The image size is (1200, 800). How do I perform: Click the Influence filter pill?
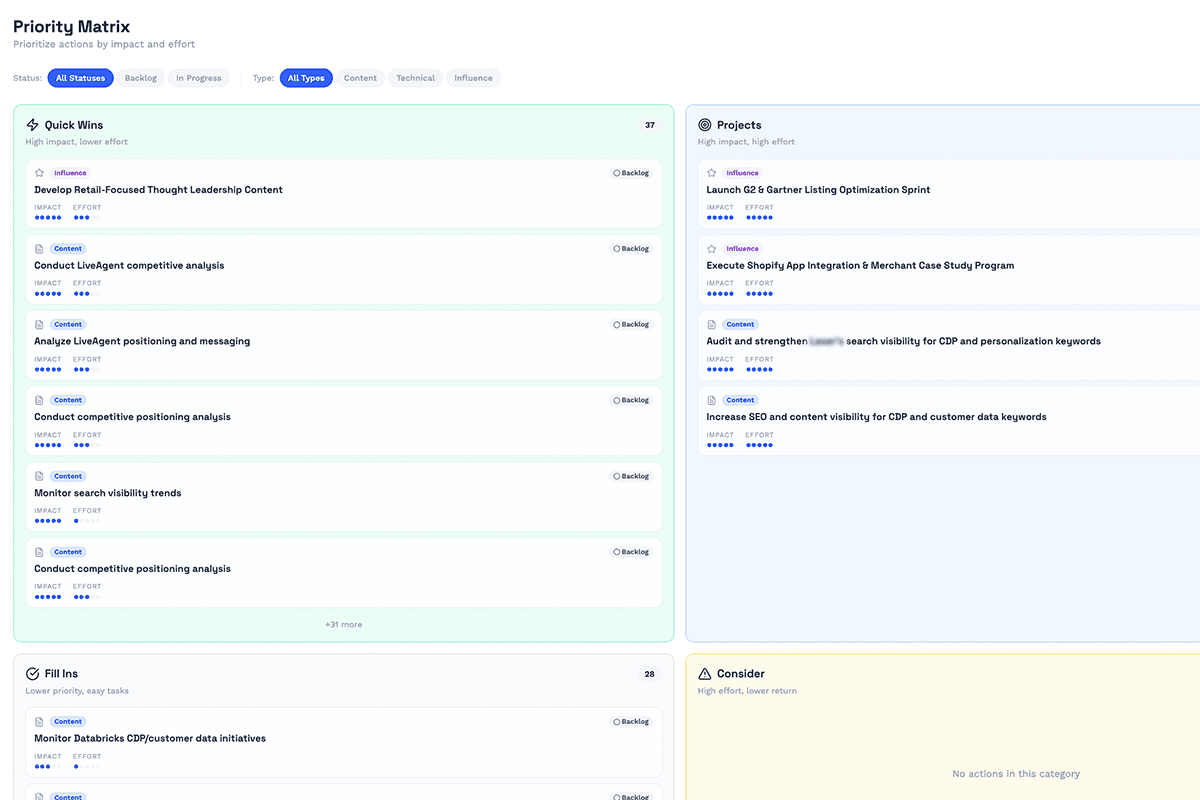pyautogui.click(x=472, y=77)
